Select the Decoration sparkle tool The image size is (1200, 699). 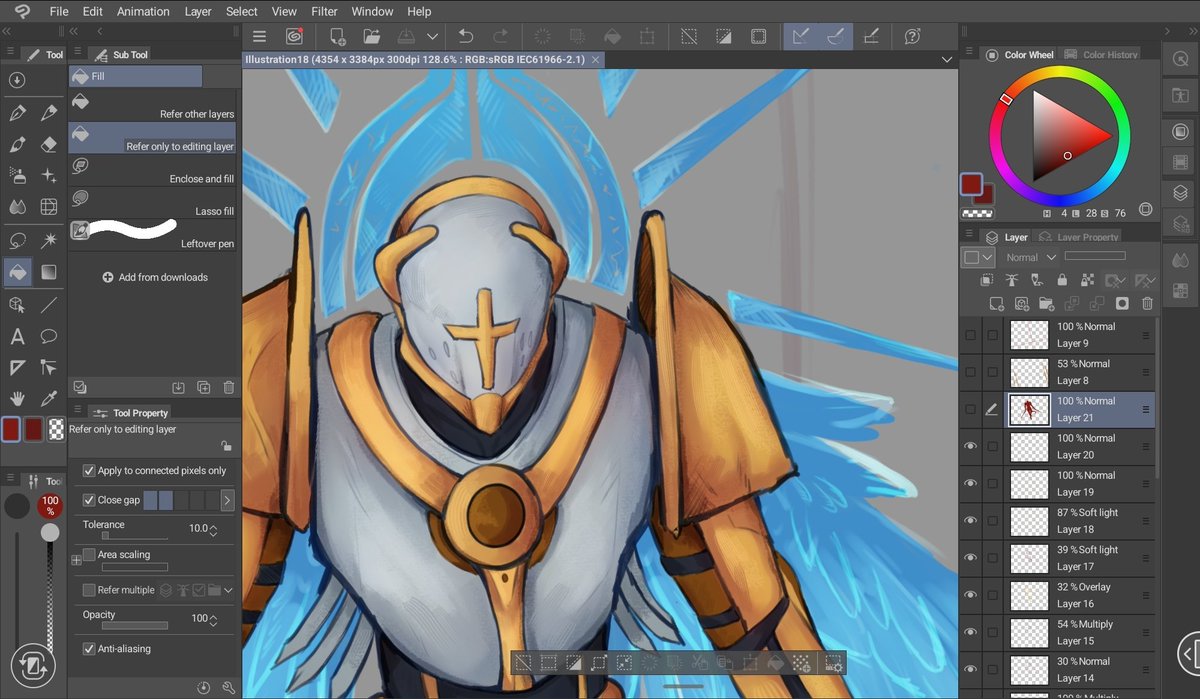click(x=48, y=176)
